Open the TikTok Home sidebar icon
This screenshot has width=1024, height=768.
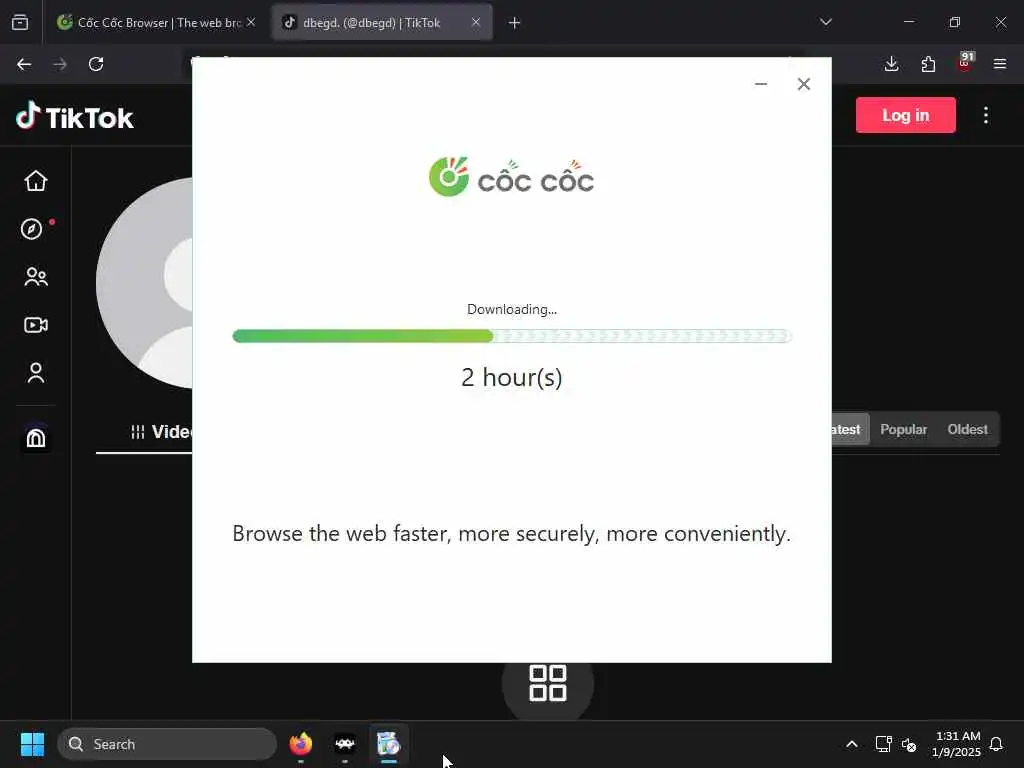tap(36, 181)
